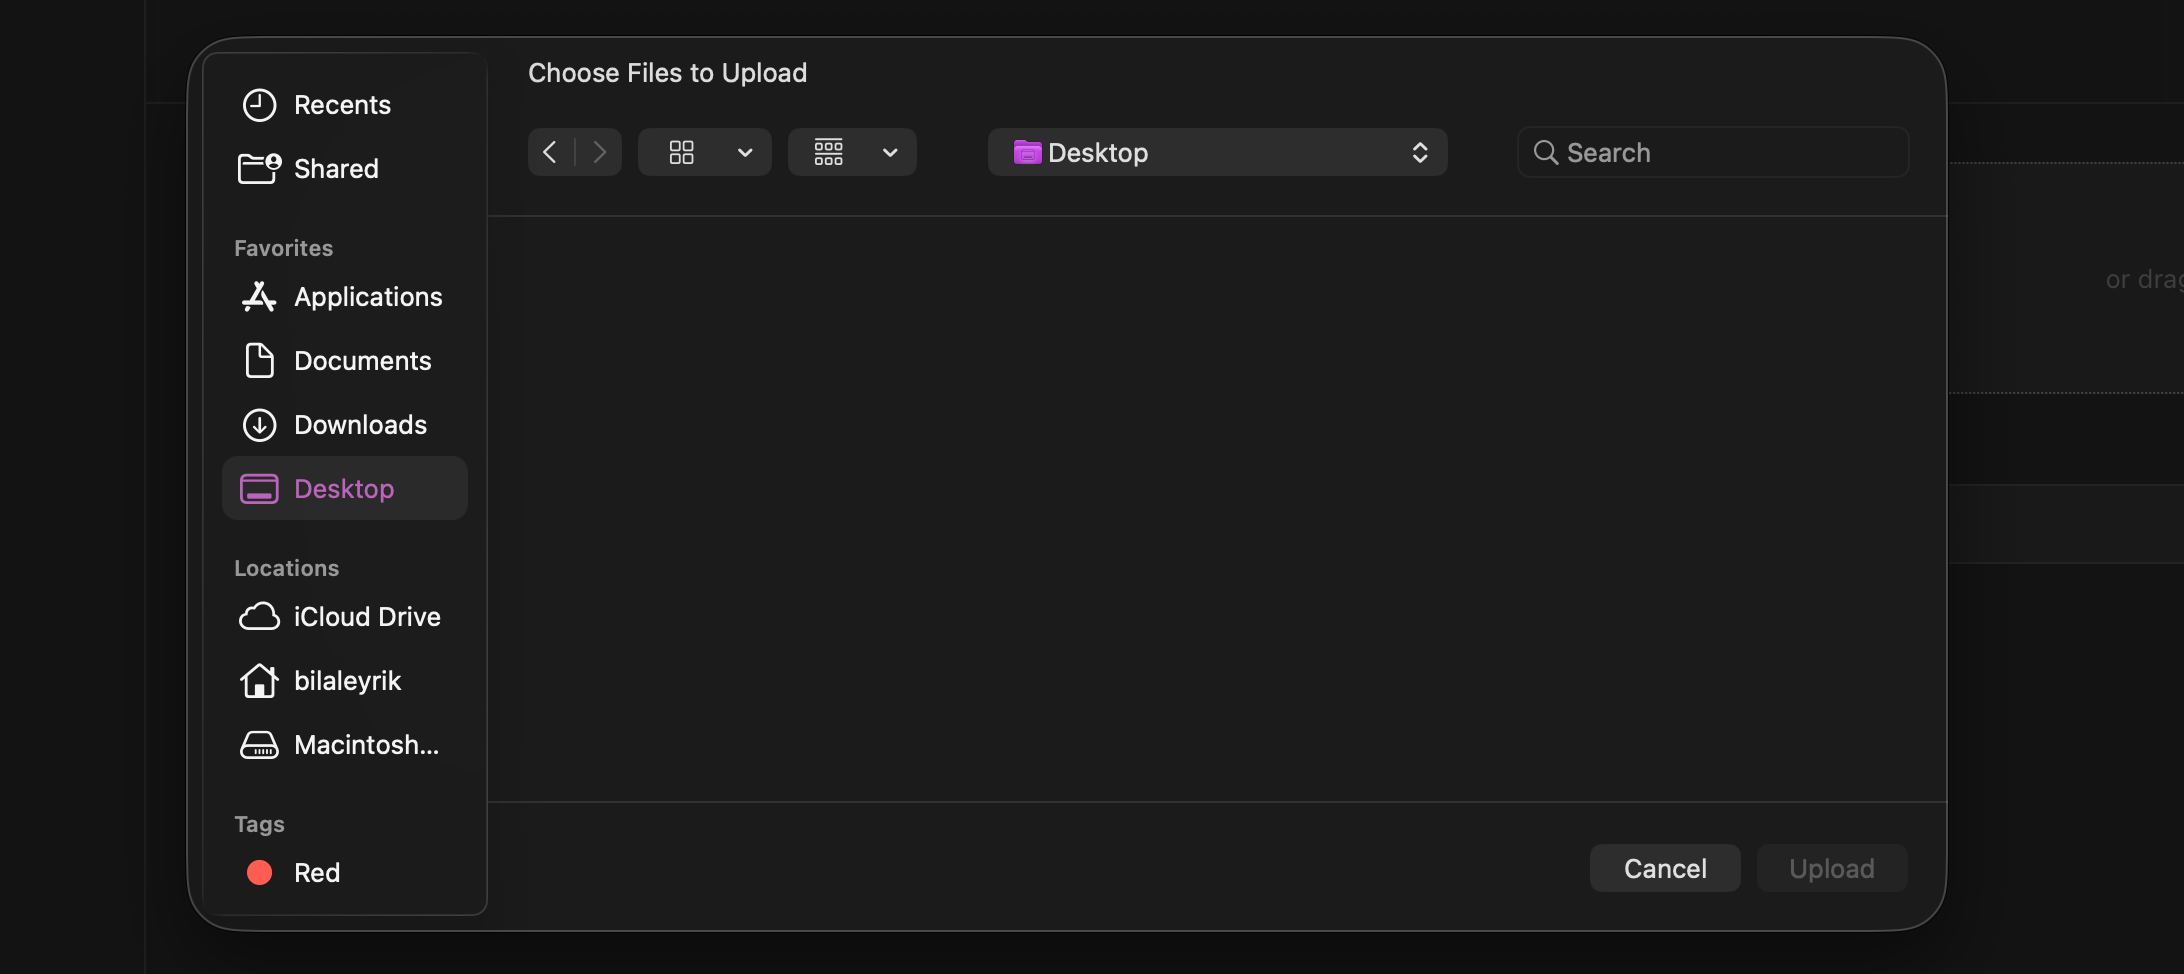Open the grouping options dropdown arrow
The width and height of the screenshot is (2184, 974).
pyautogui.click(x=890, y=153)
